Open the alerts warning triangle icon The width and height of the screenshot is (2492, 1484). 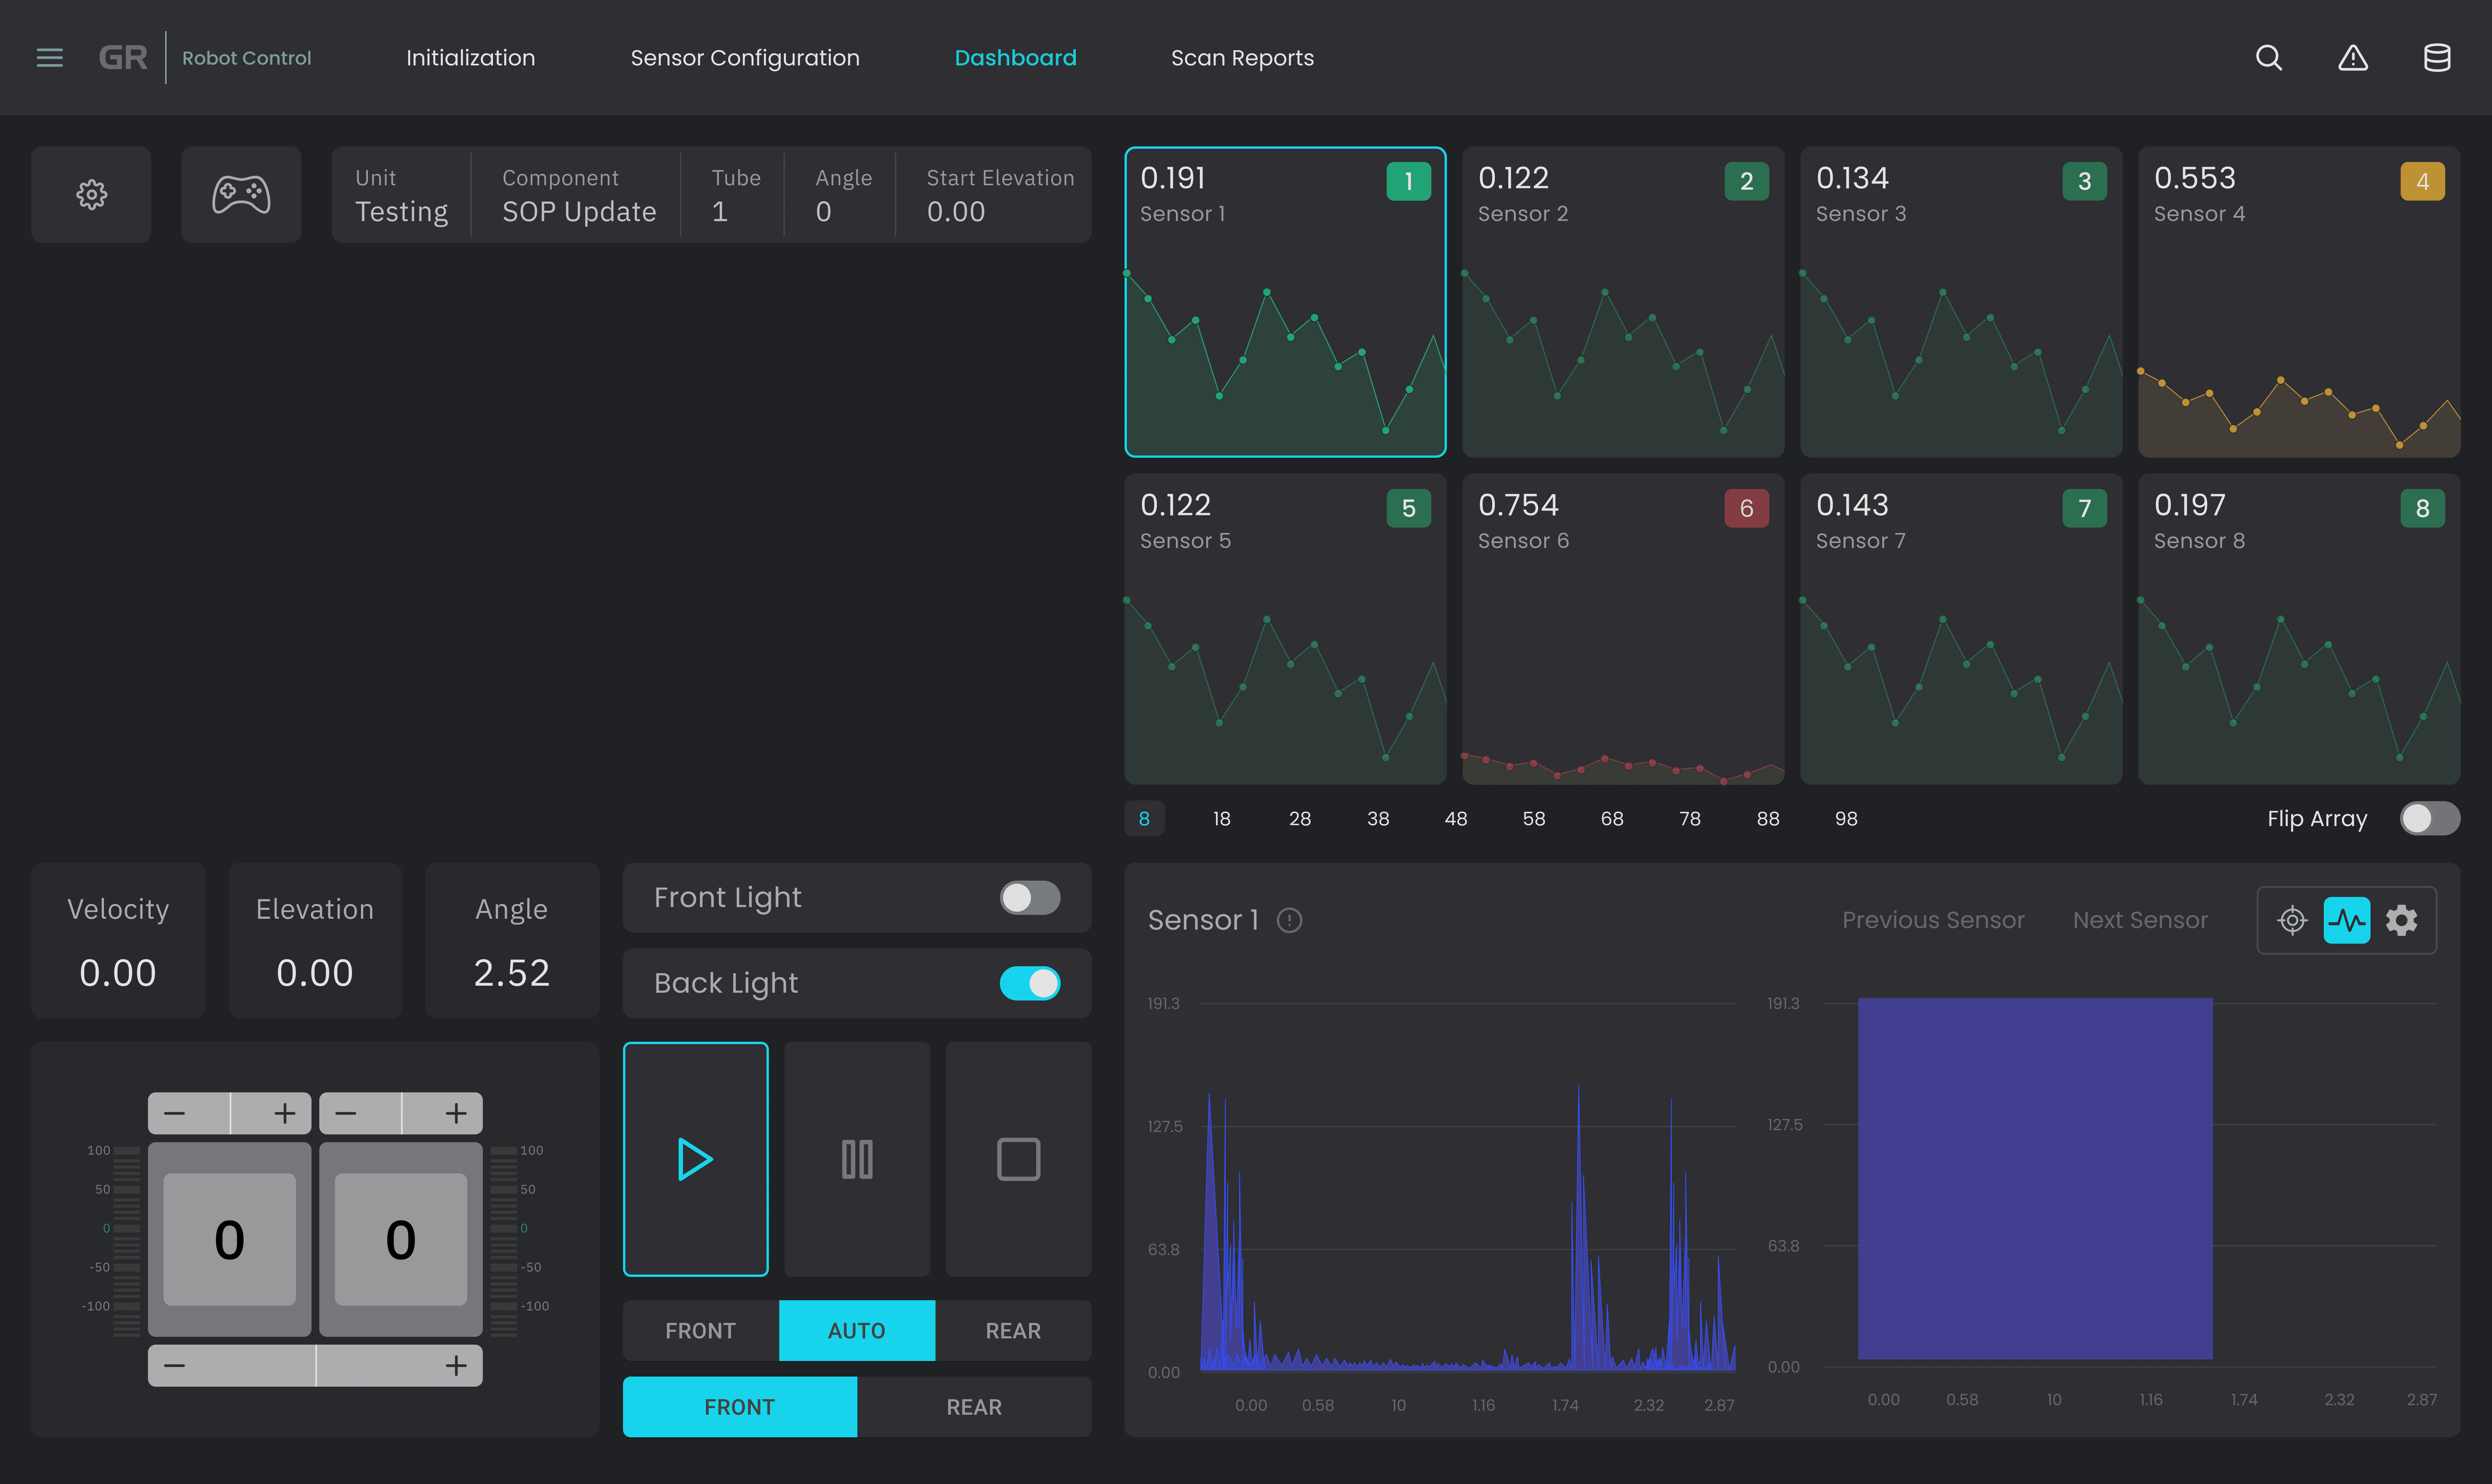coord(2353,58)
